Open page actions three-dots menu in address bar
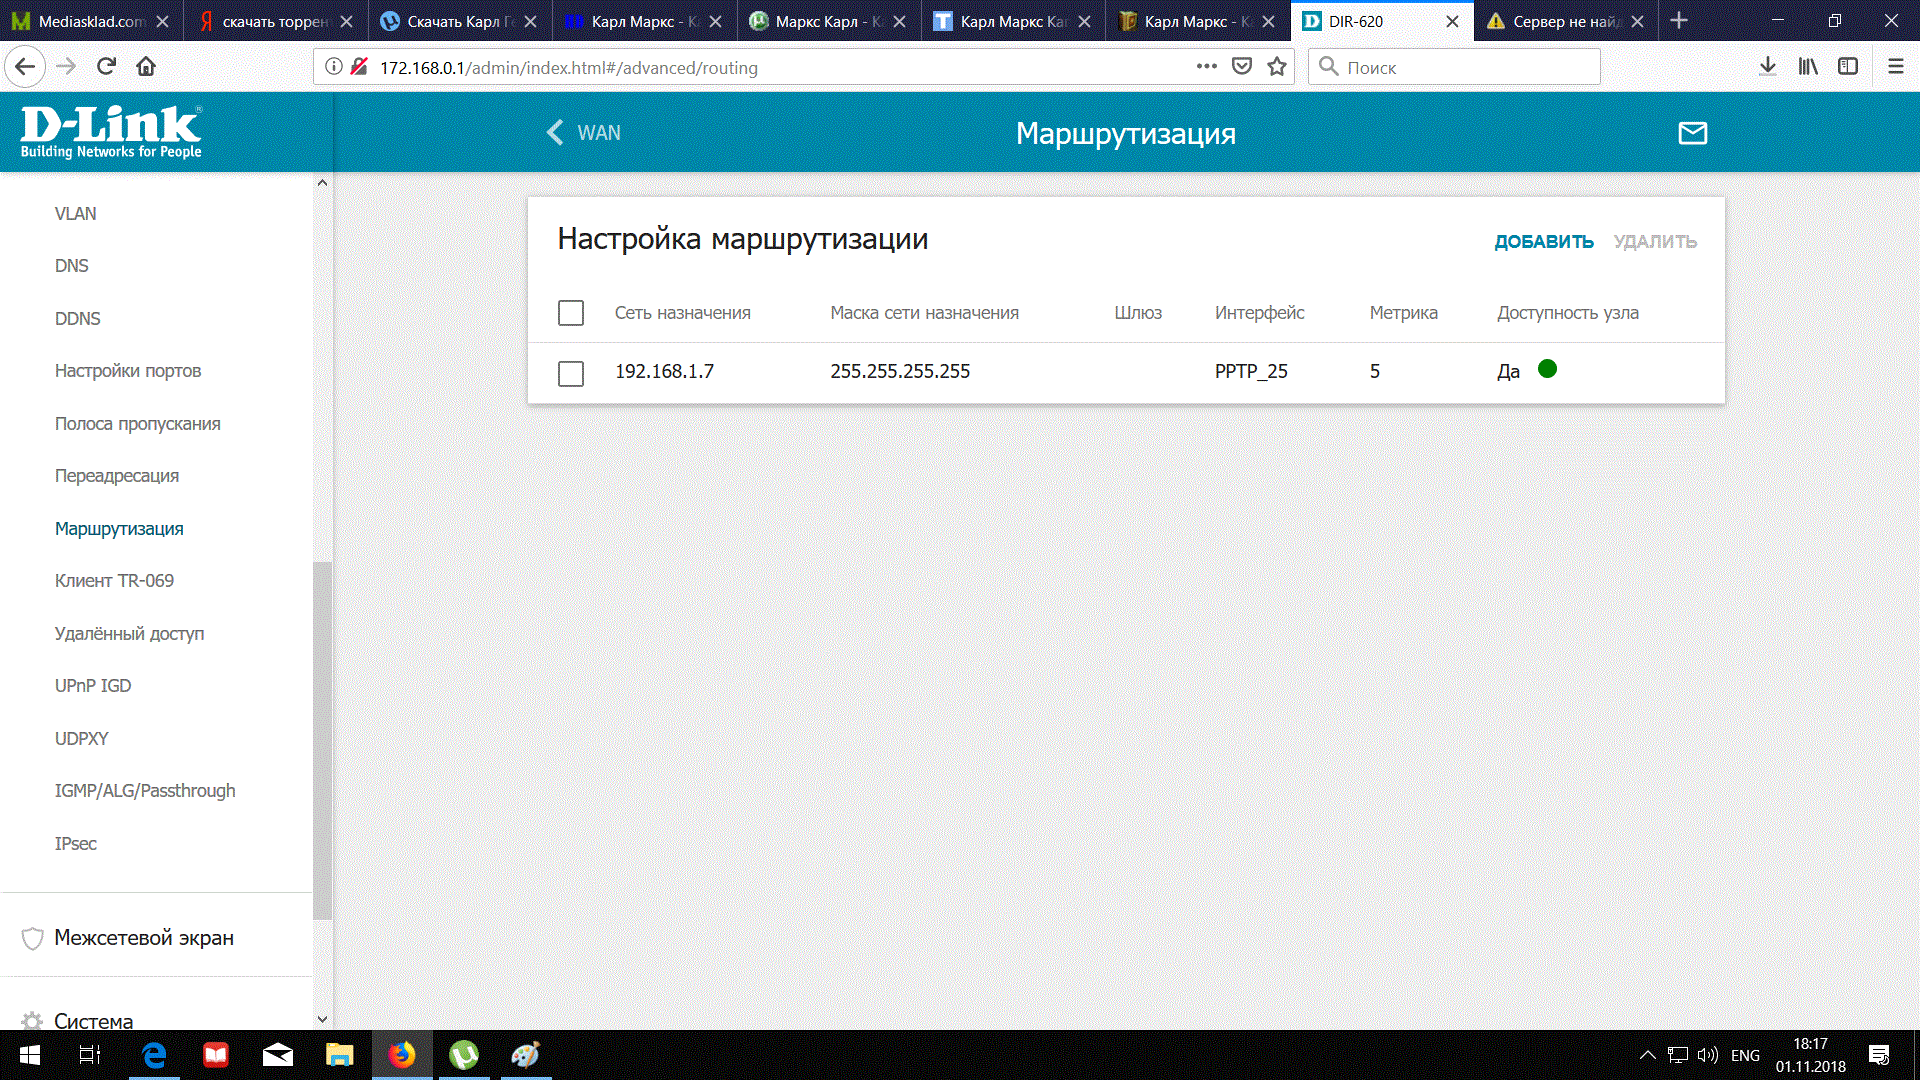Screen dimensions: 1920x1080 (1206, 67)
